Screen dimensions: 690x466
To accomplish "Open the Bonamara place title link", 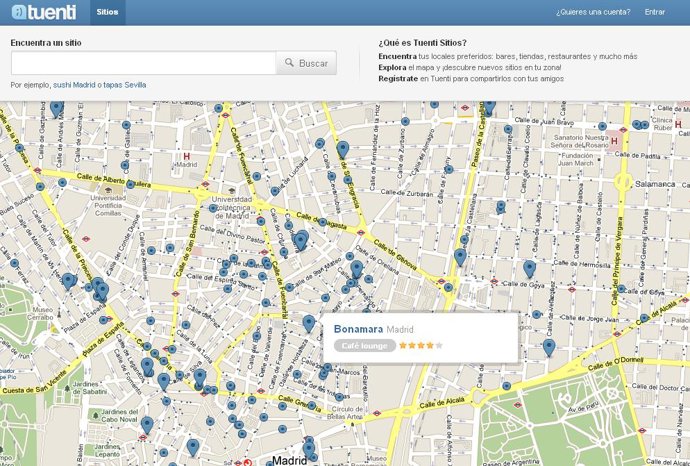I will (x=357, y=329).
